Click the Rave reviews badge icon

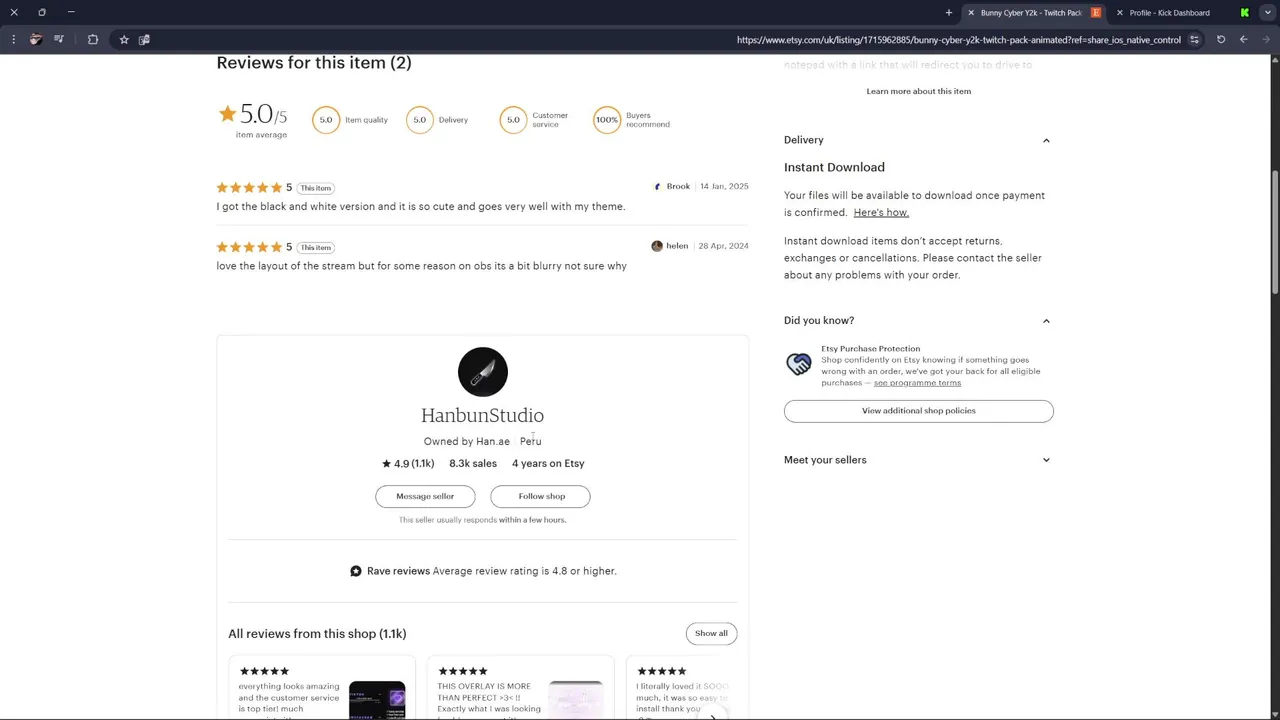point(356,571)
